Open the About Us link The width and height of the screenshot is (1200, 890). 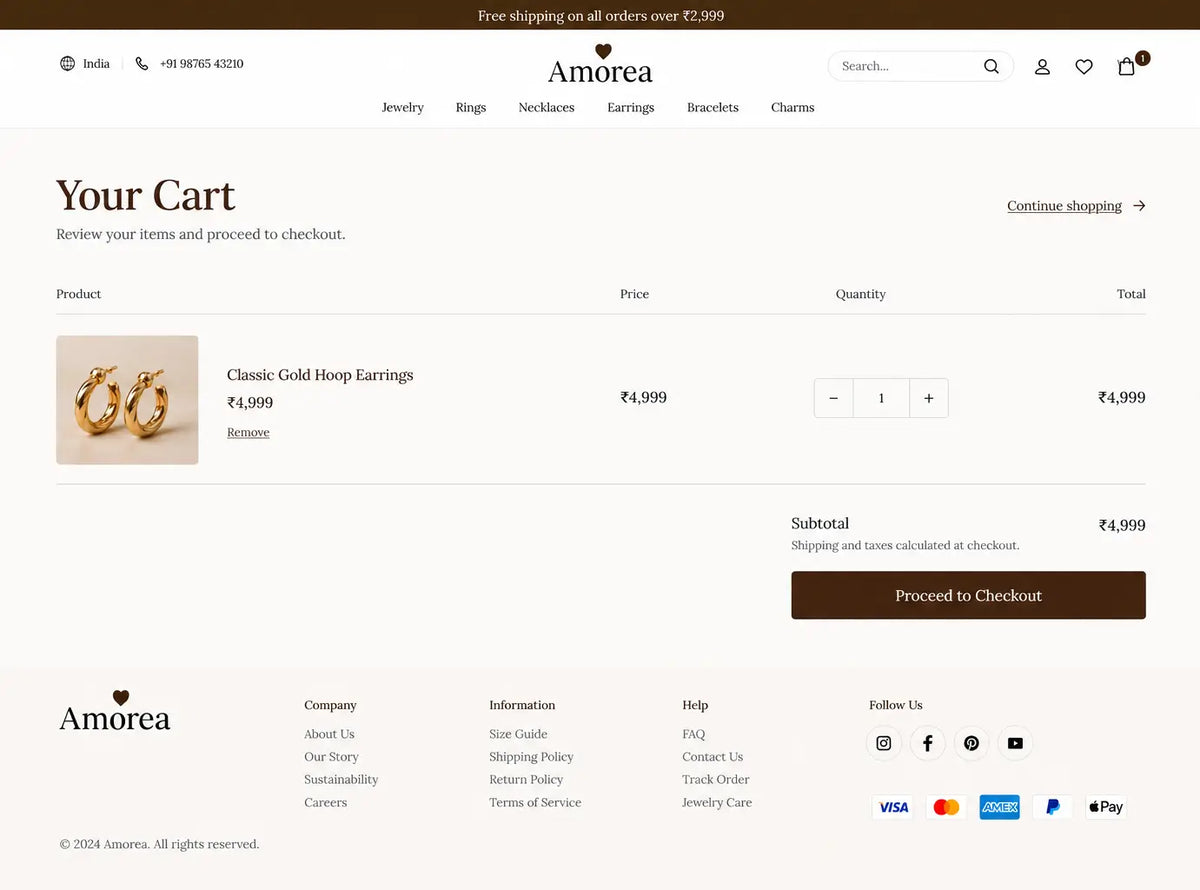[x=329, y=734]
